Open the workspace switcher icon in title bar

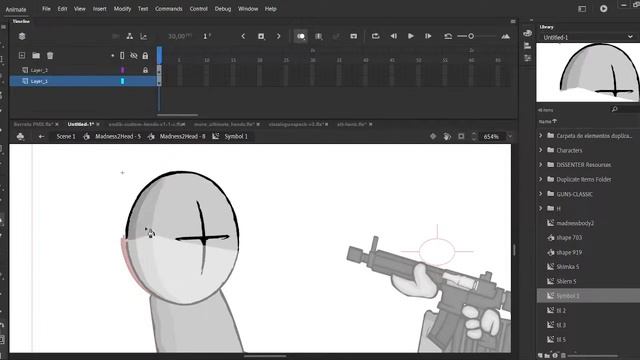582,9
